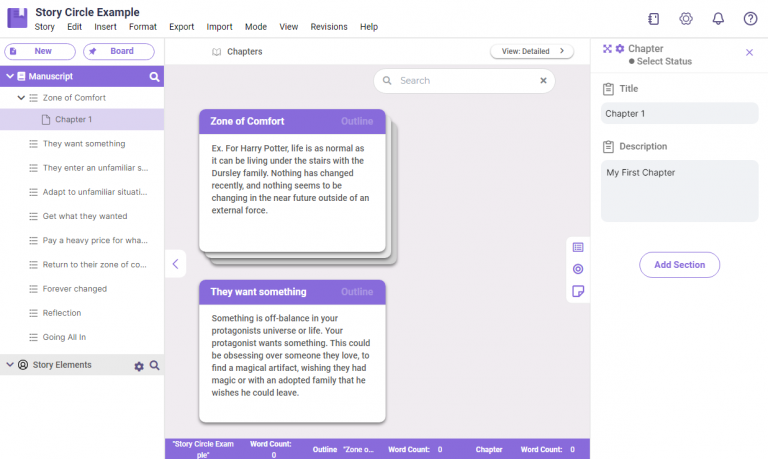Open the table list icon on right strip
Image resolution: width=768 pixels, height=459 pixels.
578,247
